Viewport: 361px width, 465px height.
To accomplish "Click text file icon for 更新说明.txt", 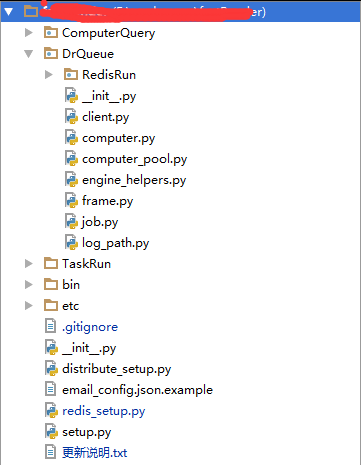I will 50,452.
